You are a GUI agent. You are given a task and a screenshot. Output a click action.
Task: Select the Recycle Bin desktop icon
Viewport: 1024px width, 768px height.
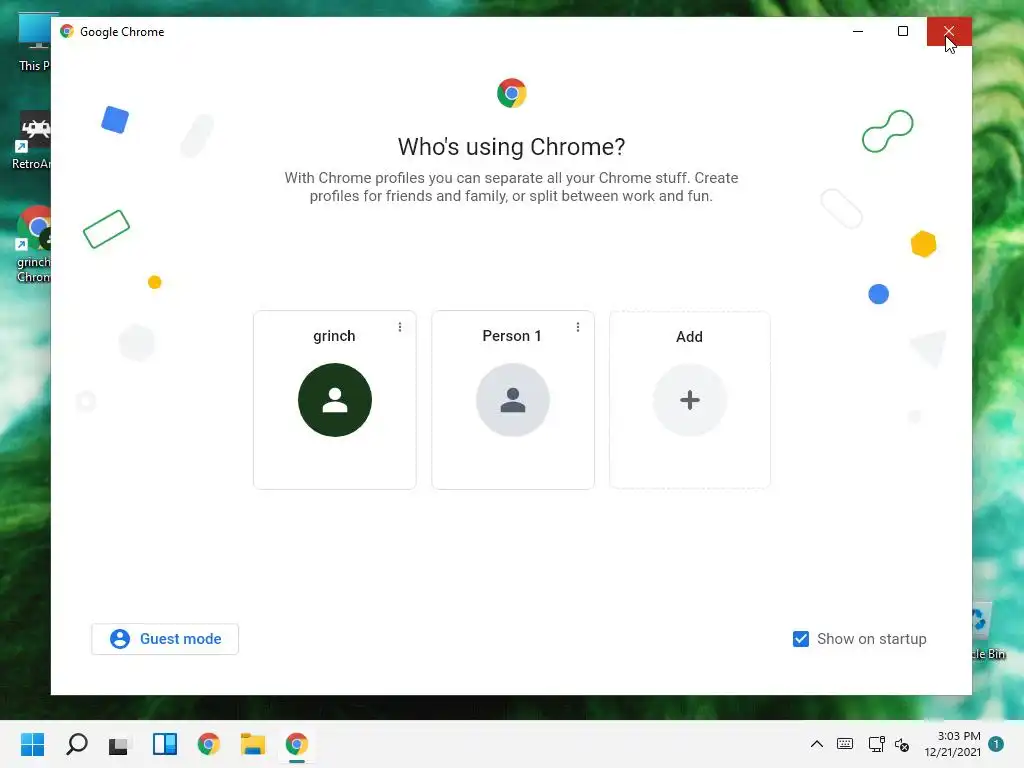coord(987,632)
